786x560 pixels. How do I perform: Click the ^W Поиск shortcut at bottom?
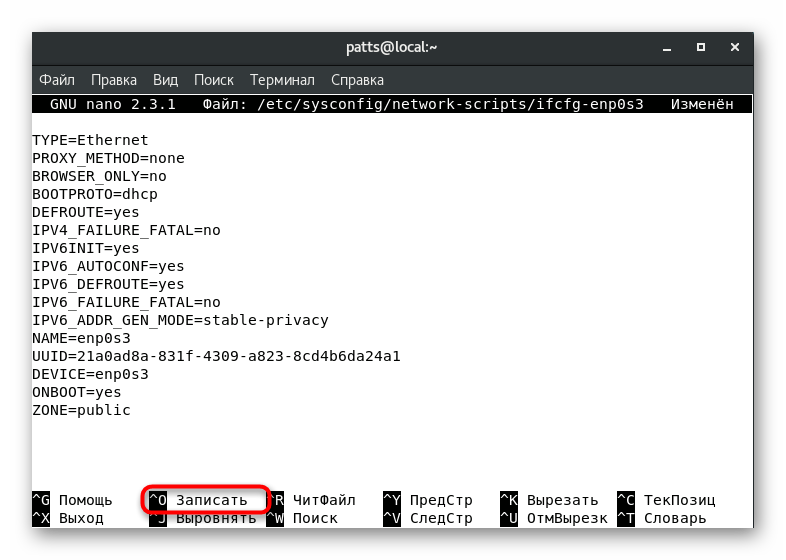click(302, 518)
